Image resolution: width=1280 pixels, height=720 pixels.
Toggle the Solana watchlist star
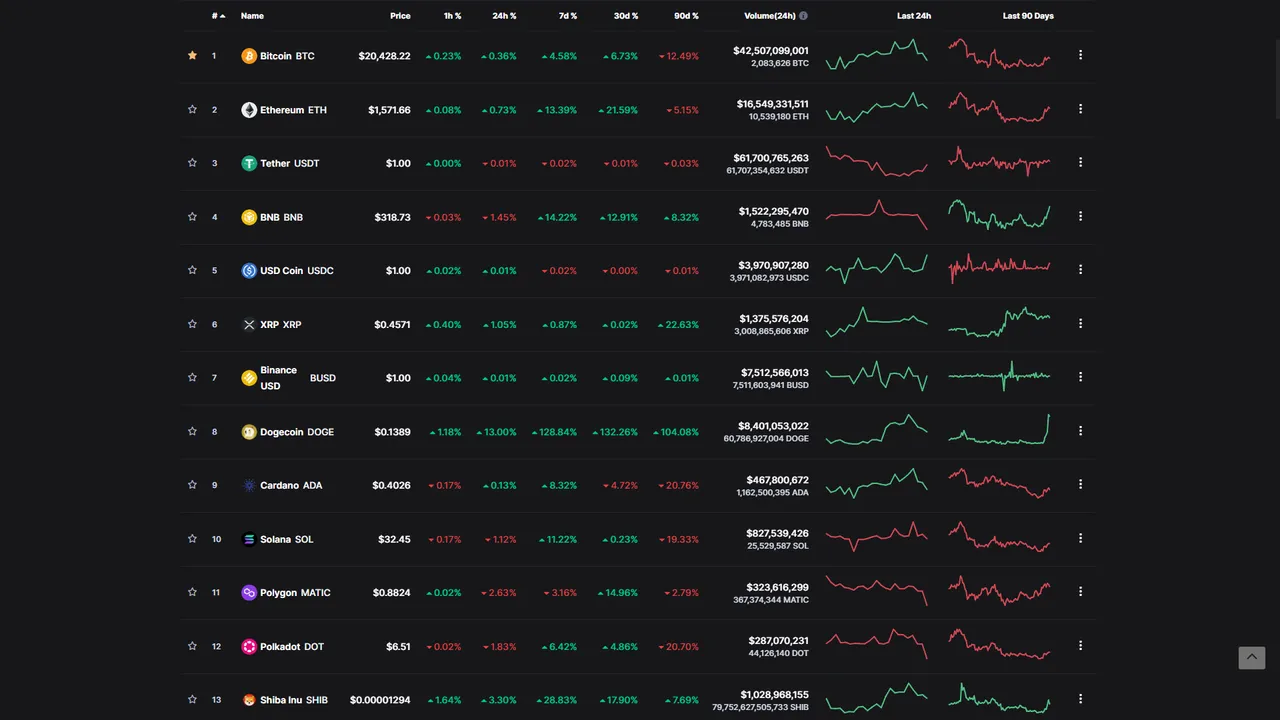coord(192,538)
